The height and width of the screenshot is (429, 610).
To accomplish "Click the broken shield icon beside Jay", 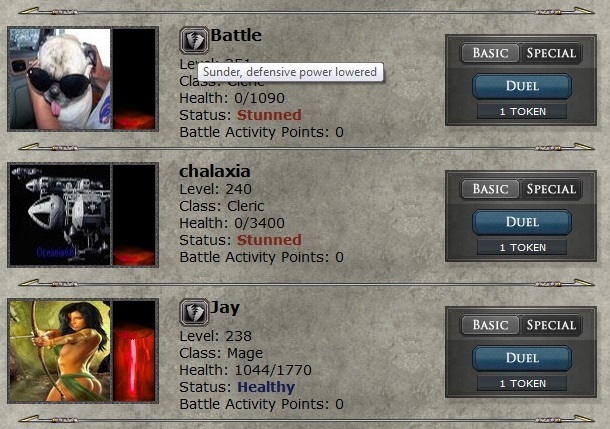I will (x=194, y=312).
